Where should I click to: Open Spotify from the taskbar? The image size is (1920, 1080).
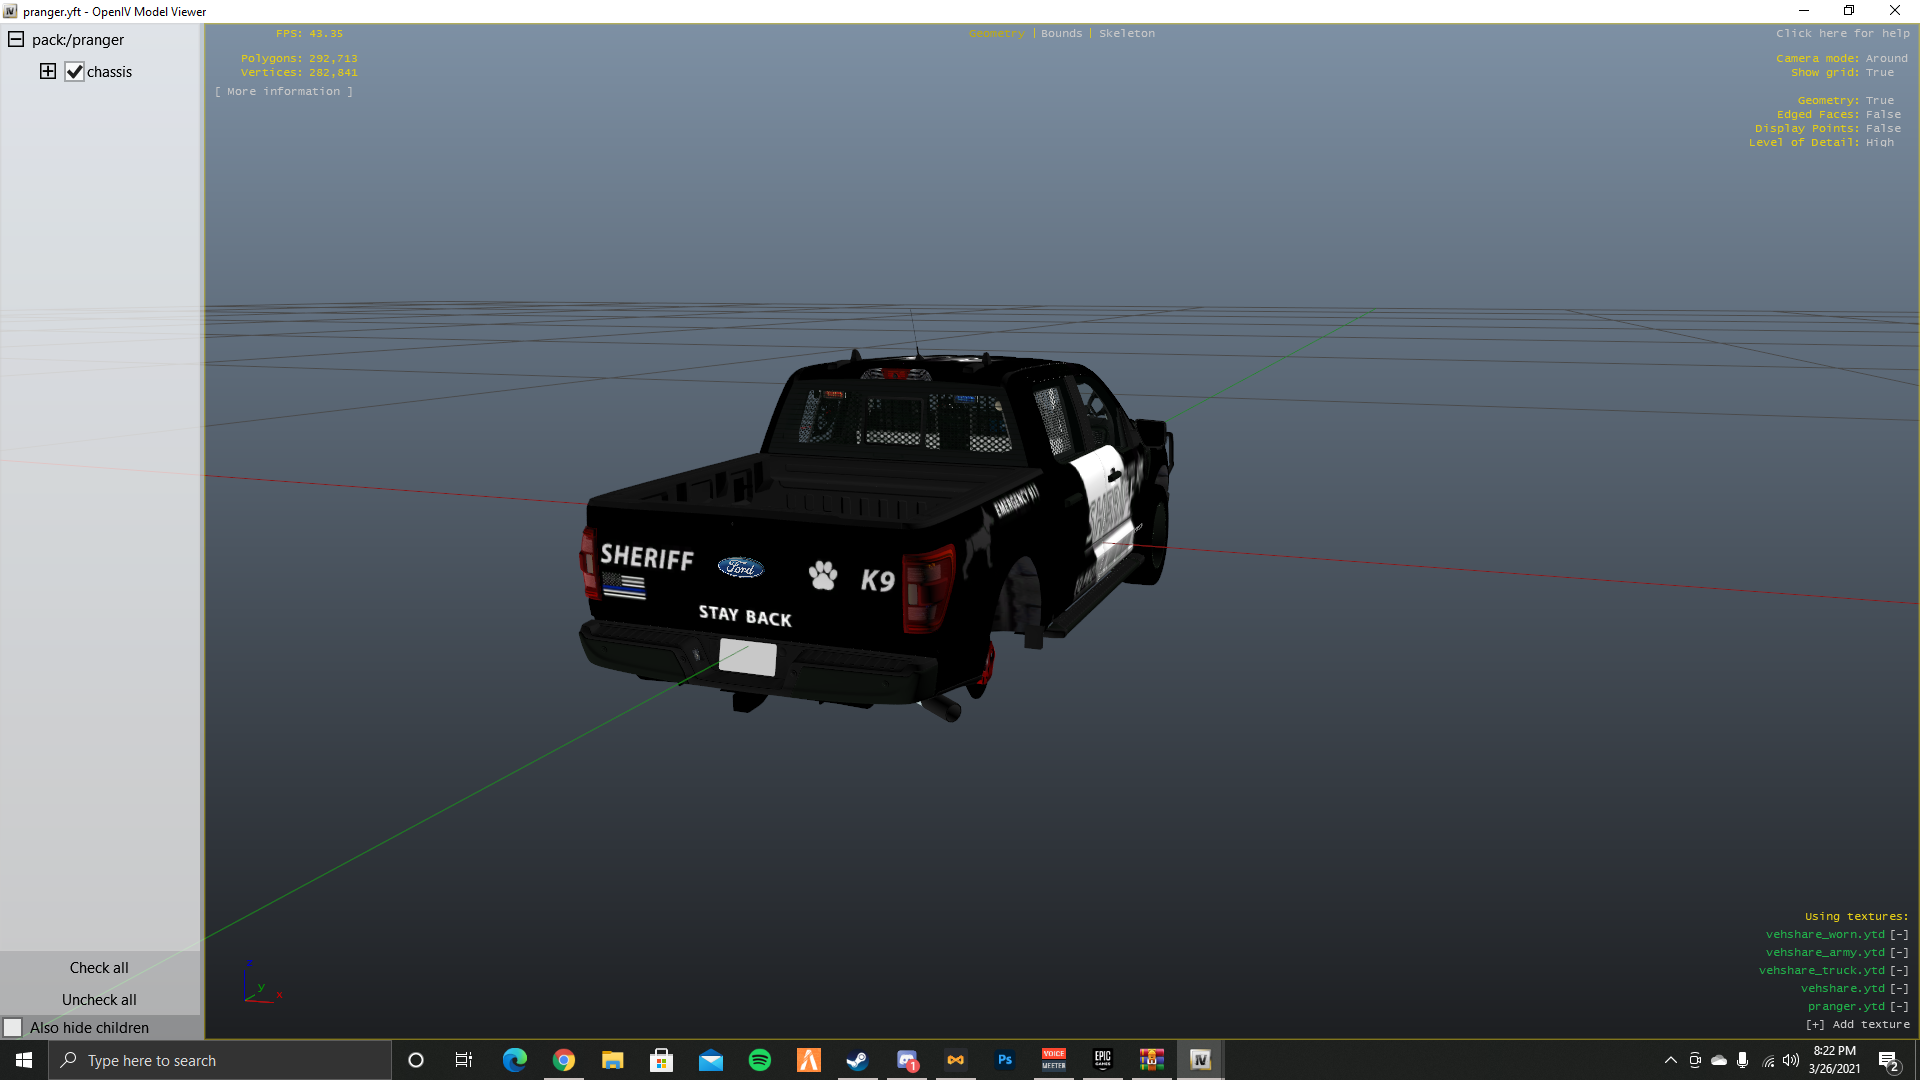pyautogui.click(x=760, y=1060)
